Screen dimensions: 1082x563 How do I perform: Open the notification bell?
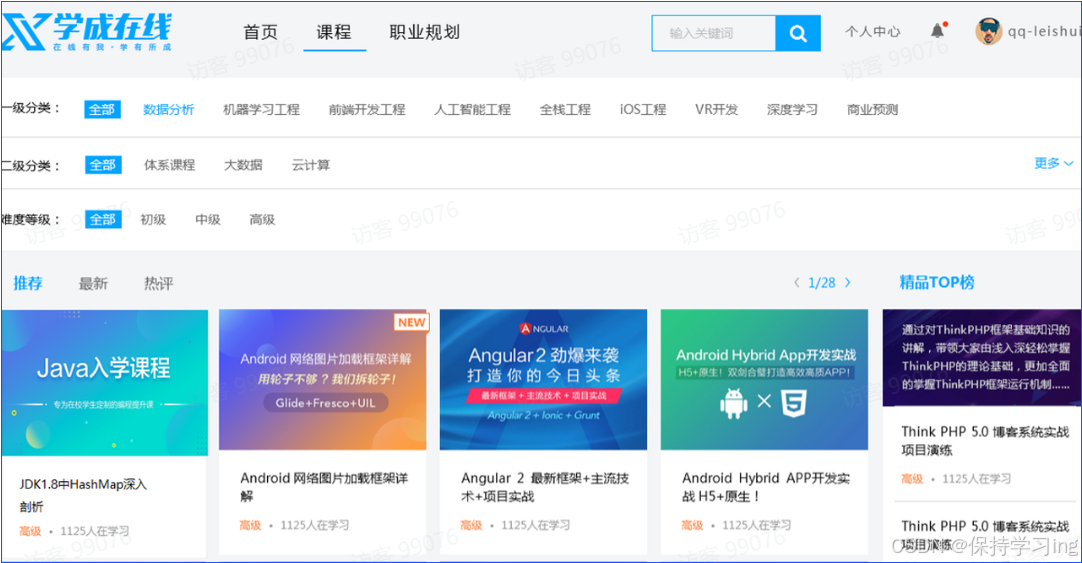tap(937, 30)
